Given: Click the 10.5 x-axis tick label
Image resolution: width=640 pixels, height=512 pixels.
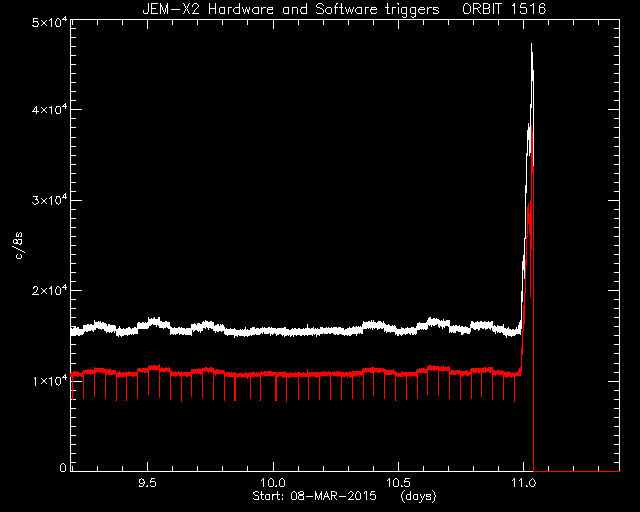Looking at the screenshot, I should pos(398,483).
